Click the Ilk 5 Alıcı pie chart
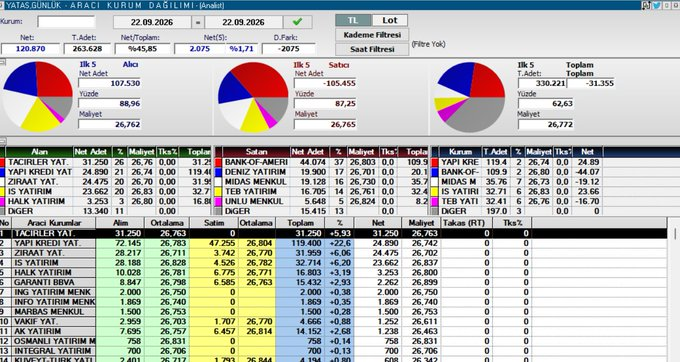The width and height of the screenshot is (680, 362). point(37,97)
